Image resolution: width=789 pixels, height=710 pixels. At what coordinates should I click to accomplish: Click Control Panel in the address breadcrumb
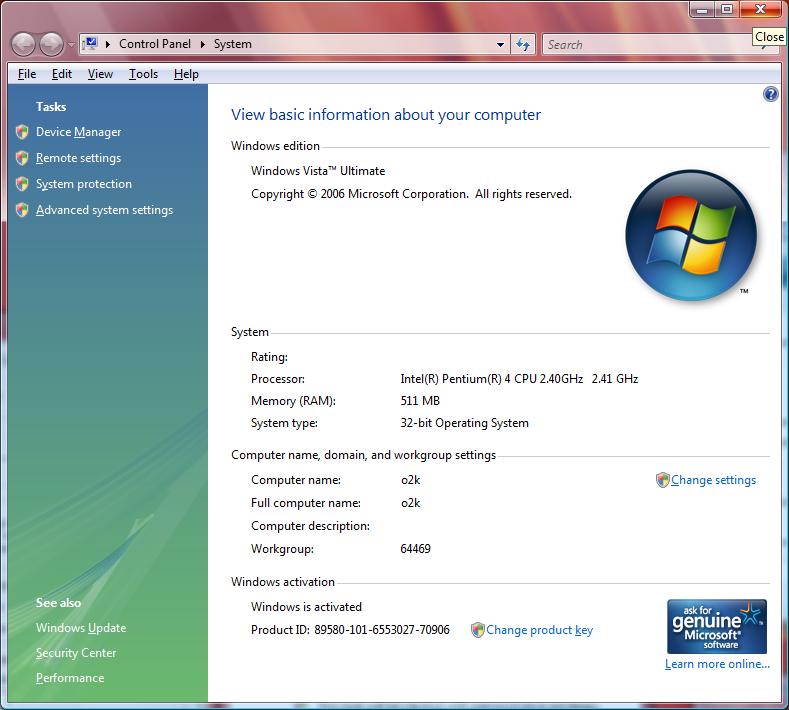pos(154,44)
